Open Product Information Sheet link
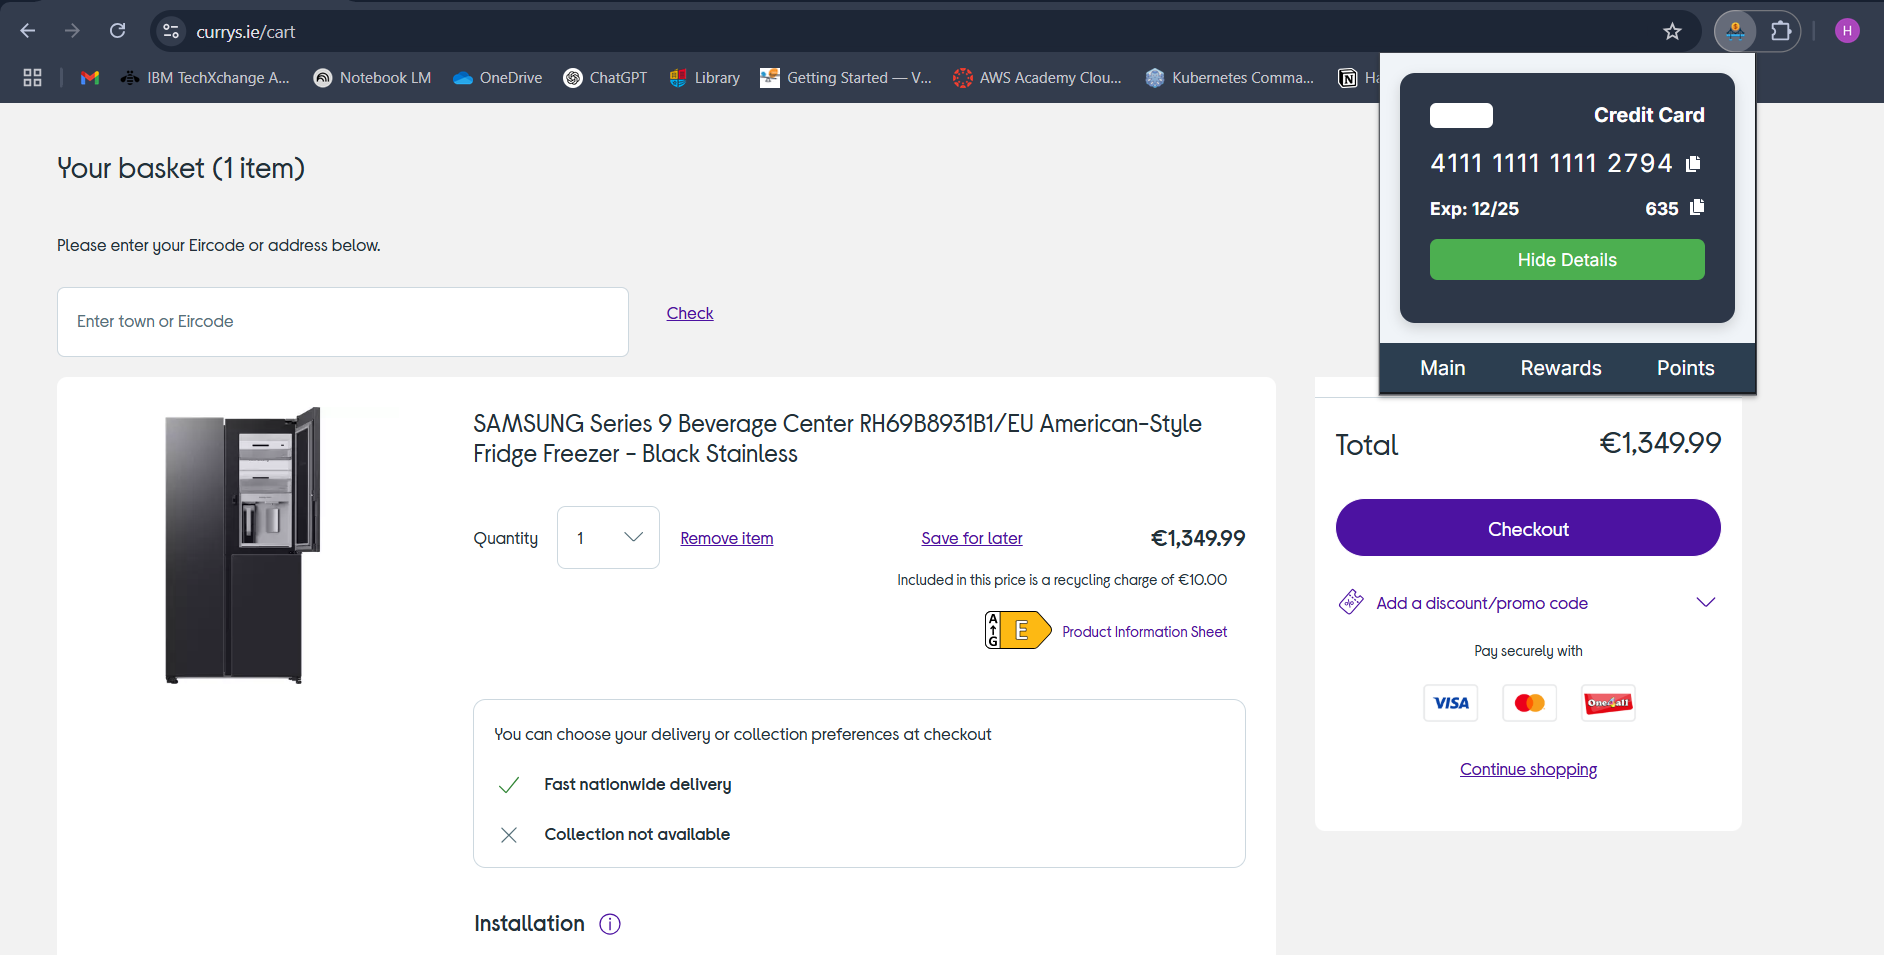This screenshot has width=1884, height=955. tap(1145, 632)
